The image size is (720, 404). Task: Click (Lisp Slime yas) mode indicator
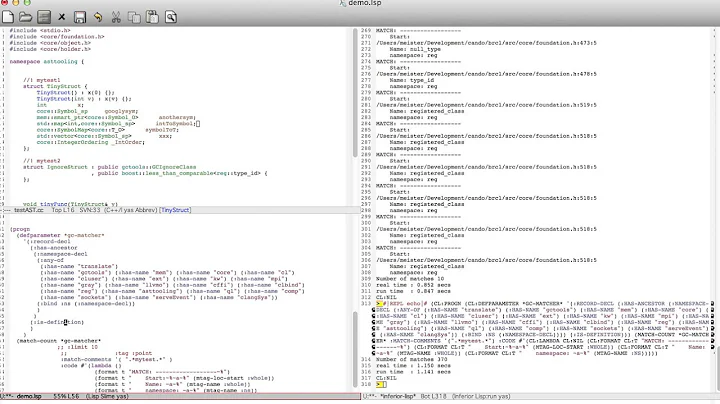[x=107, y=396]
